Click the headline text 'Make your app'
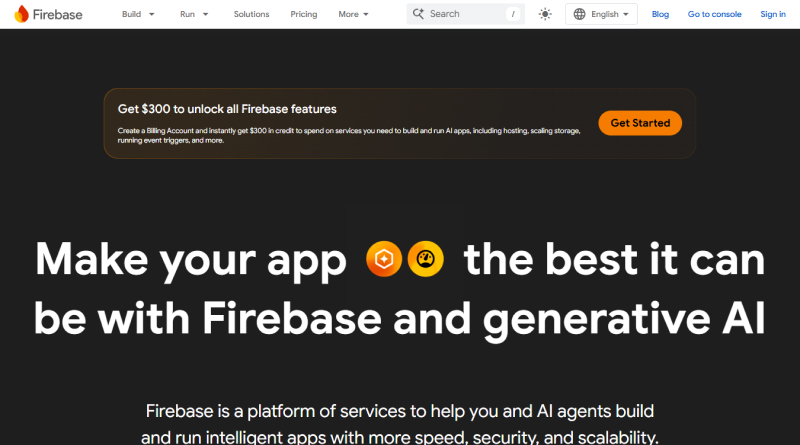Image resolution: width=800 pixels, height=445 pixels. [x=191, y=260]
